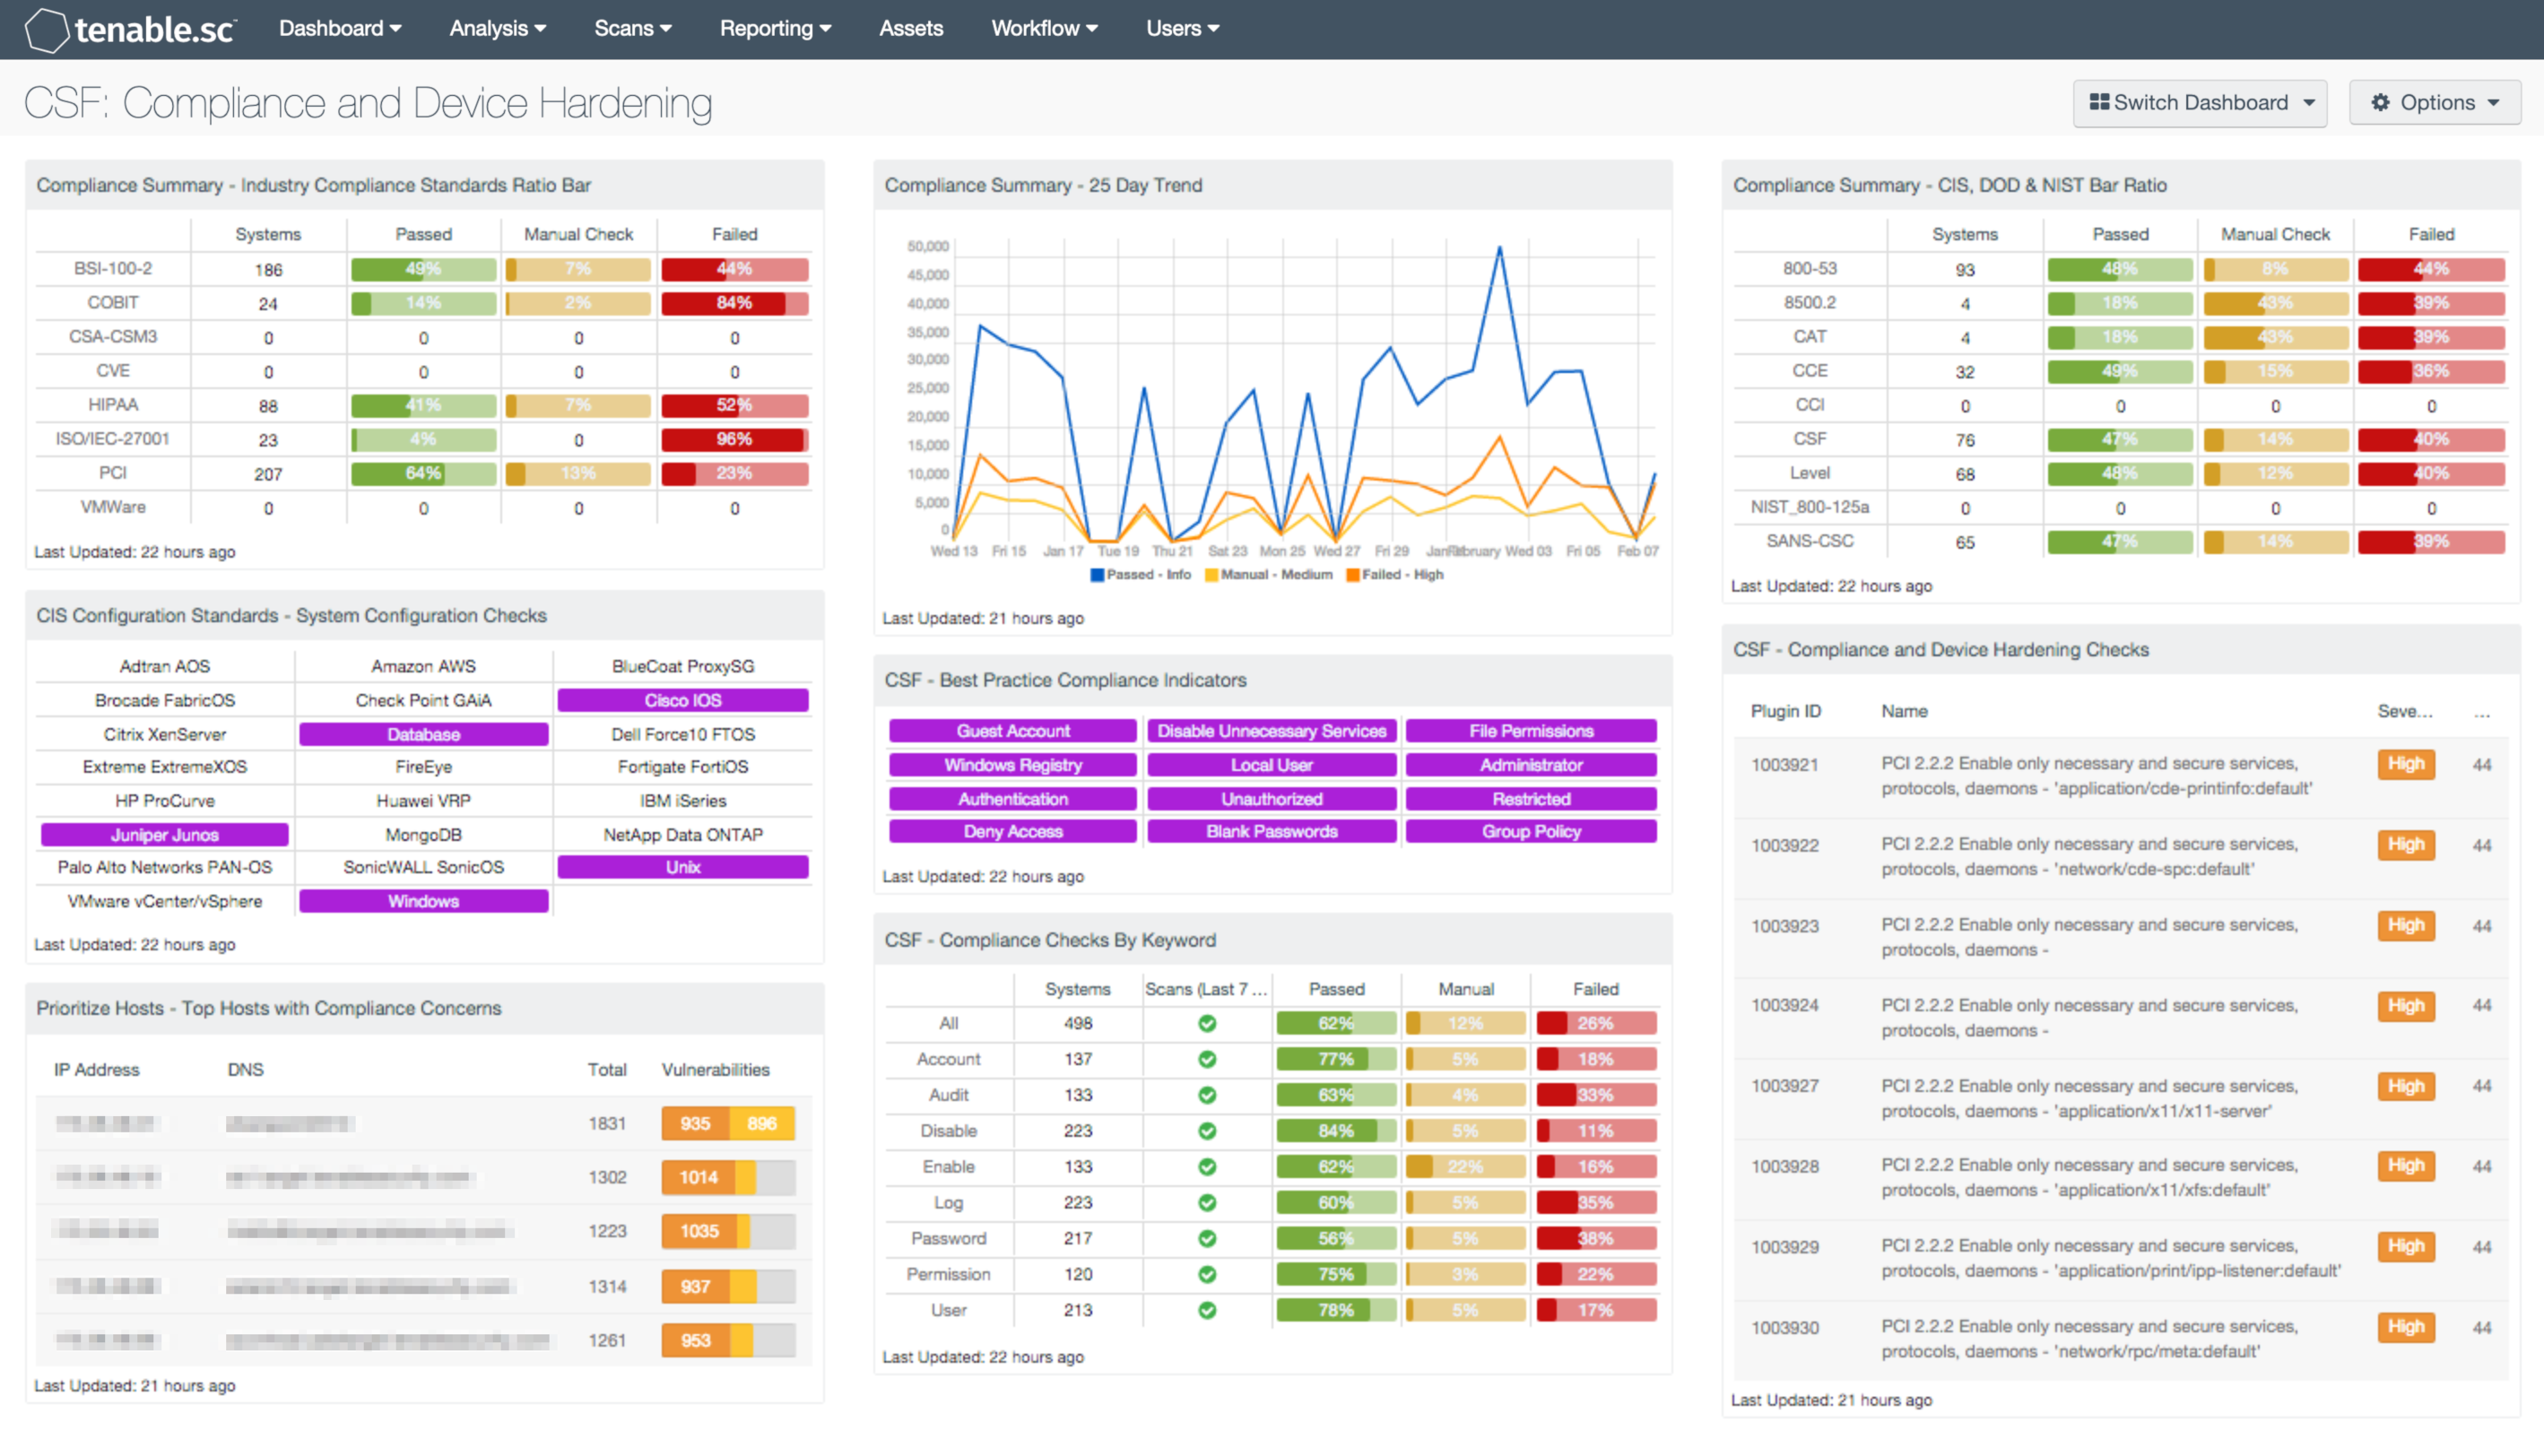Expand the Options dropdown
2544x1456 pixels.
(x=2435, y=103)
